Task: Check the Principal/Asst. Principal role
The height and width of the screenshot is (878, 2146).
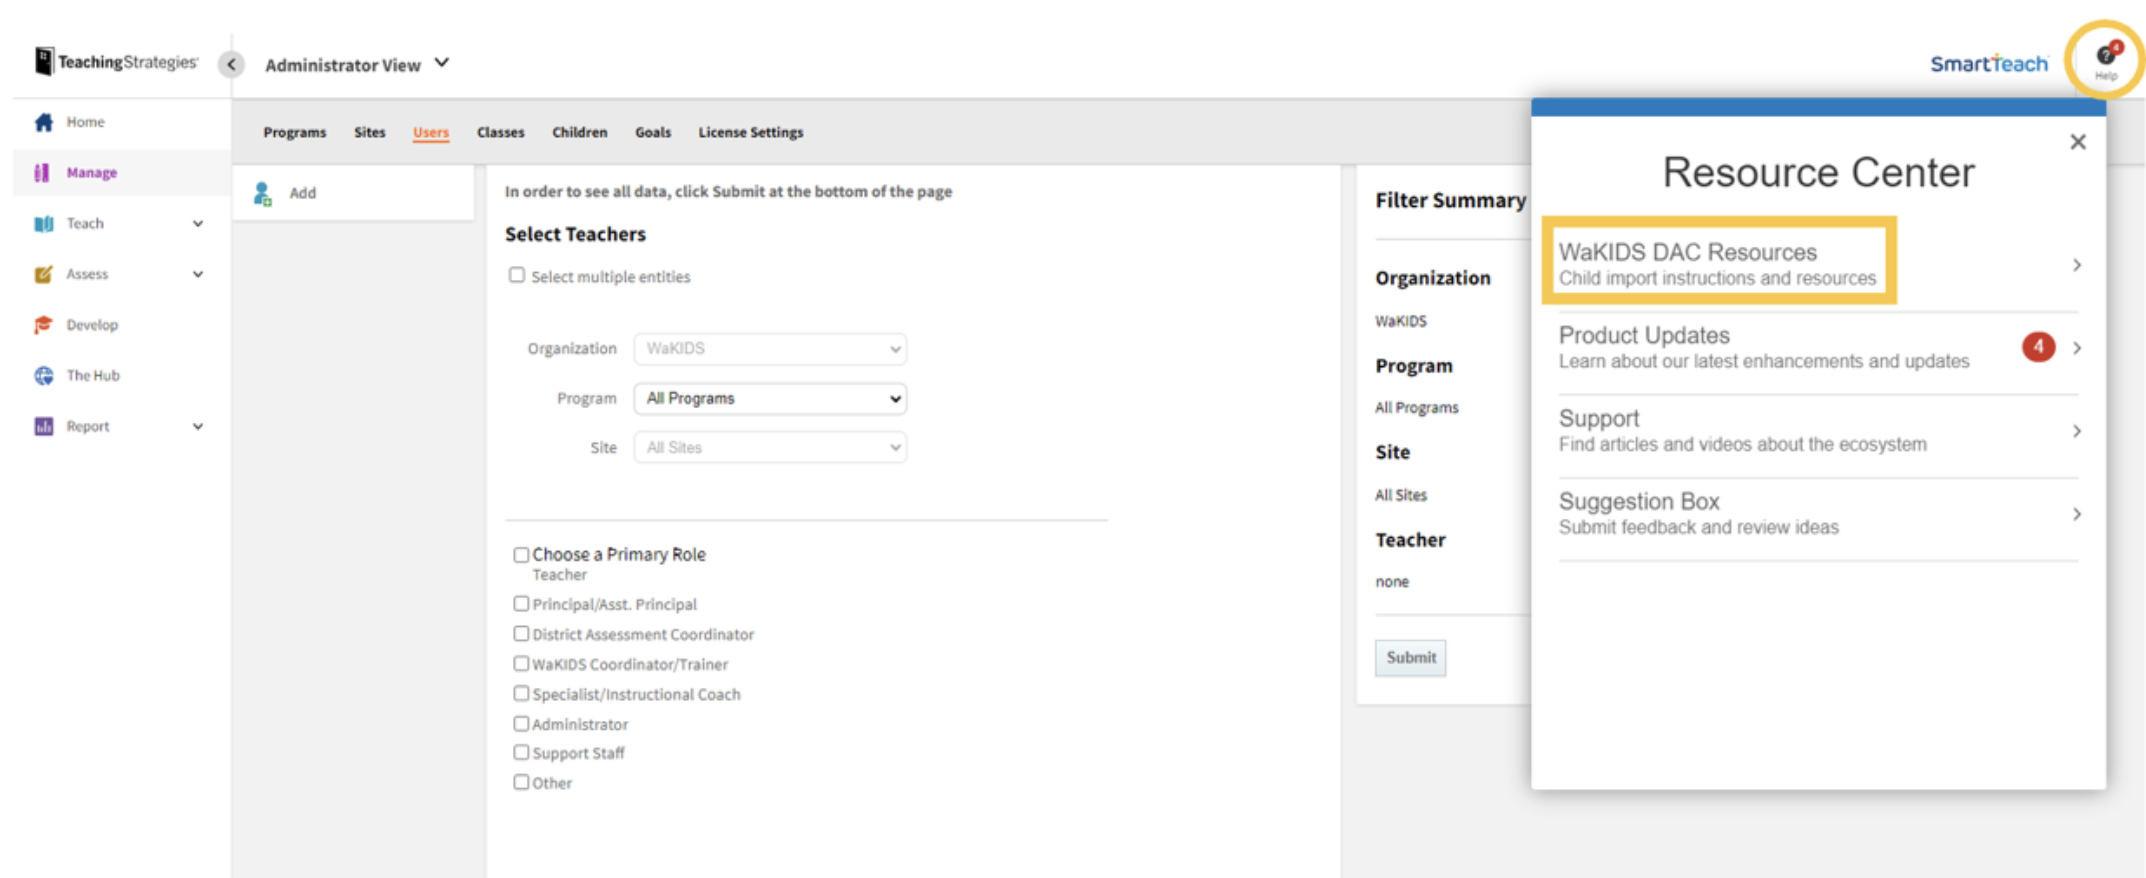Action: (521, 604)
